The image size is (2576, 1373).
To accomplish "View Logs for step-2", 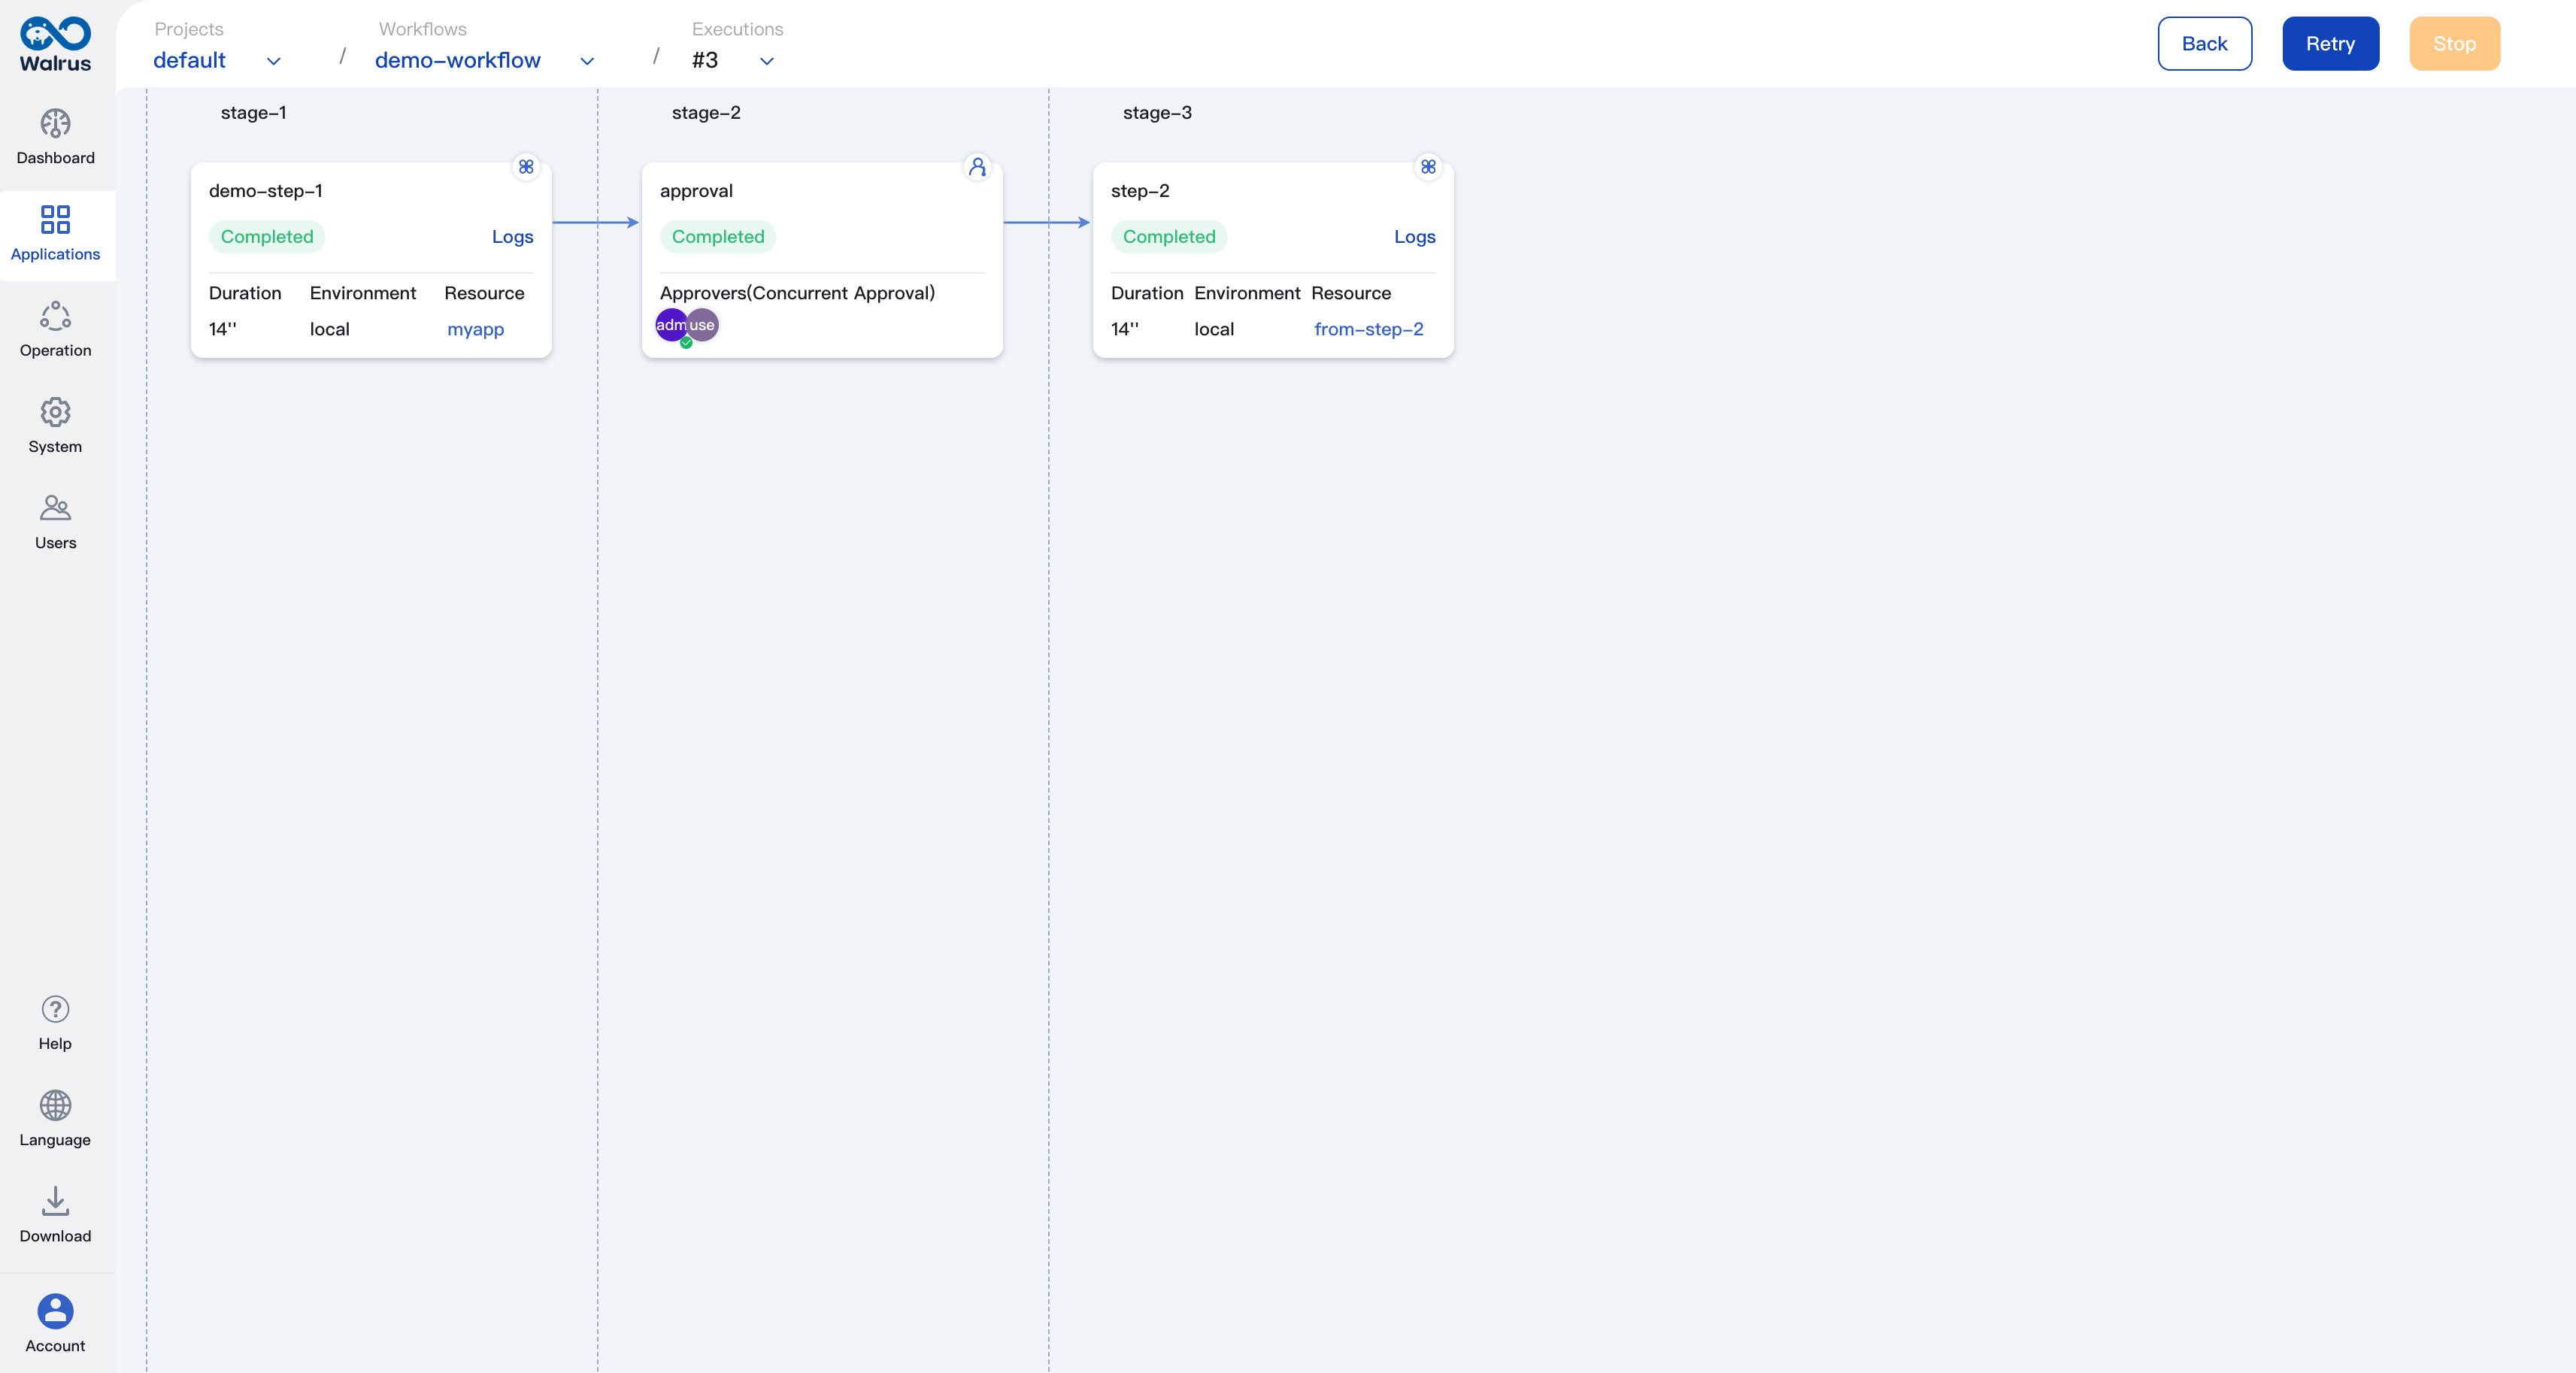I will click(x=1414, y=235).
